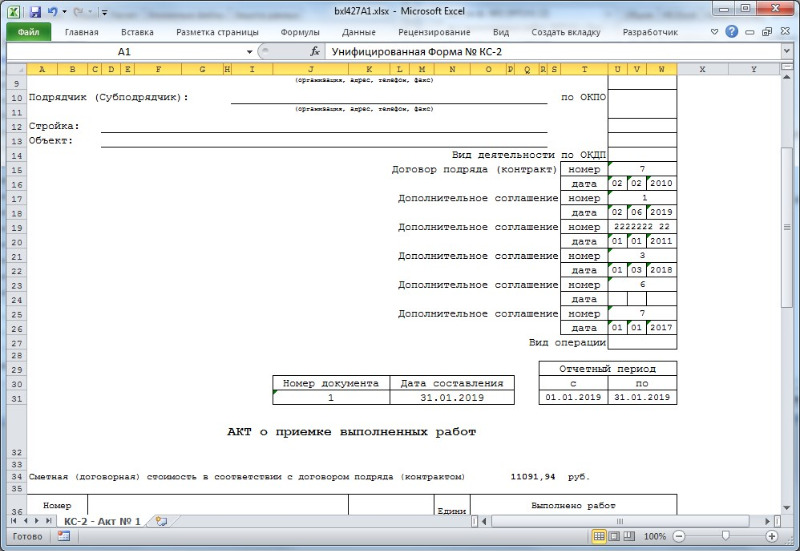Switch to Page Layout view button
The height and width of the screenshot is (551, 800).
[x=614, y=536]
